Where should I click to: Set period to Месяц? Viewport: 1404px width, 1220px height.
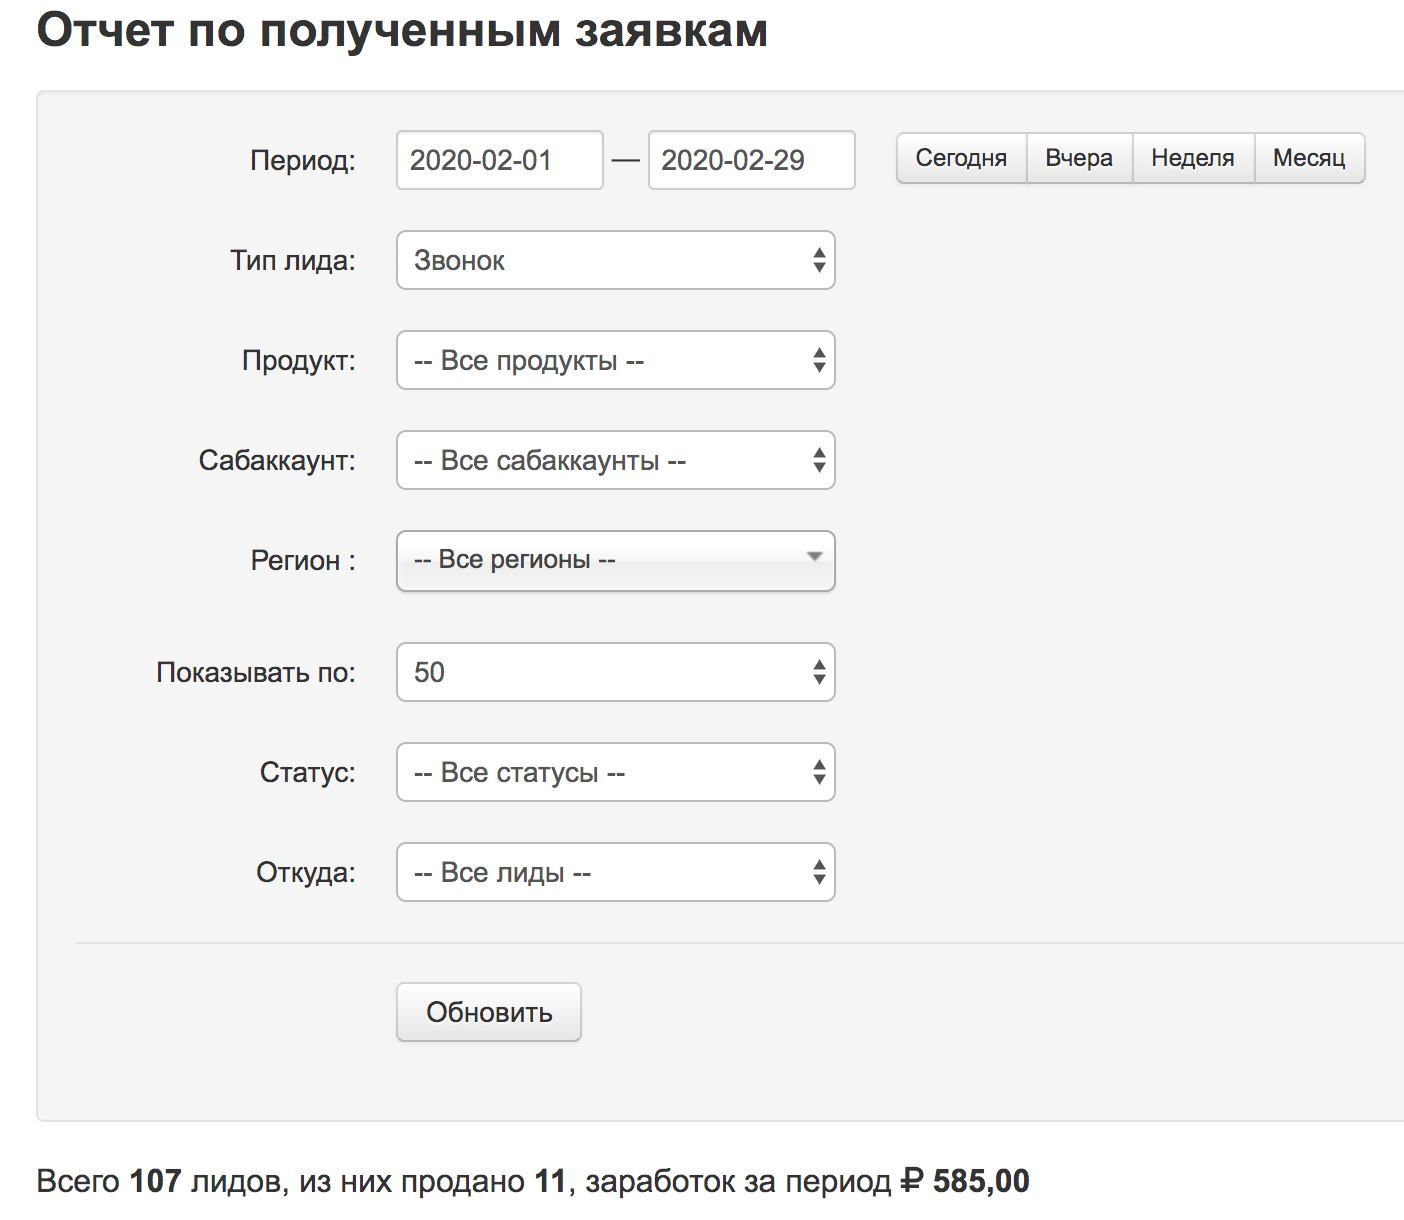(1309, 158)
